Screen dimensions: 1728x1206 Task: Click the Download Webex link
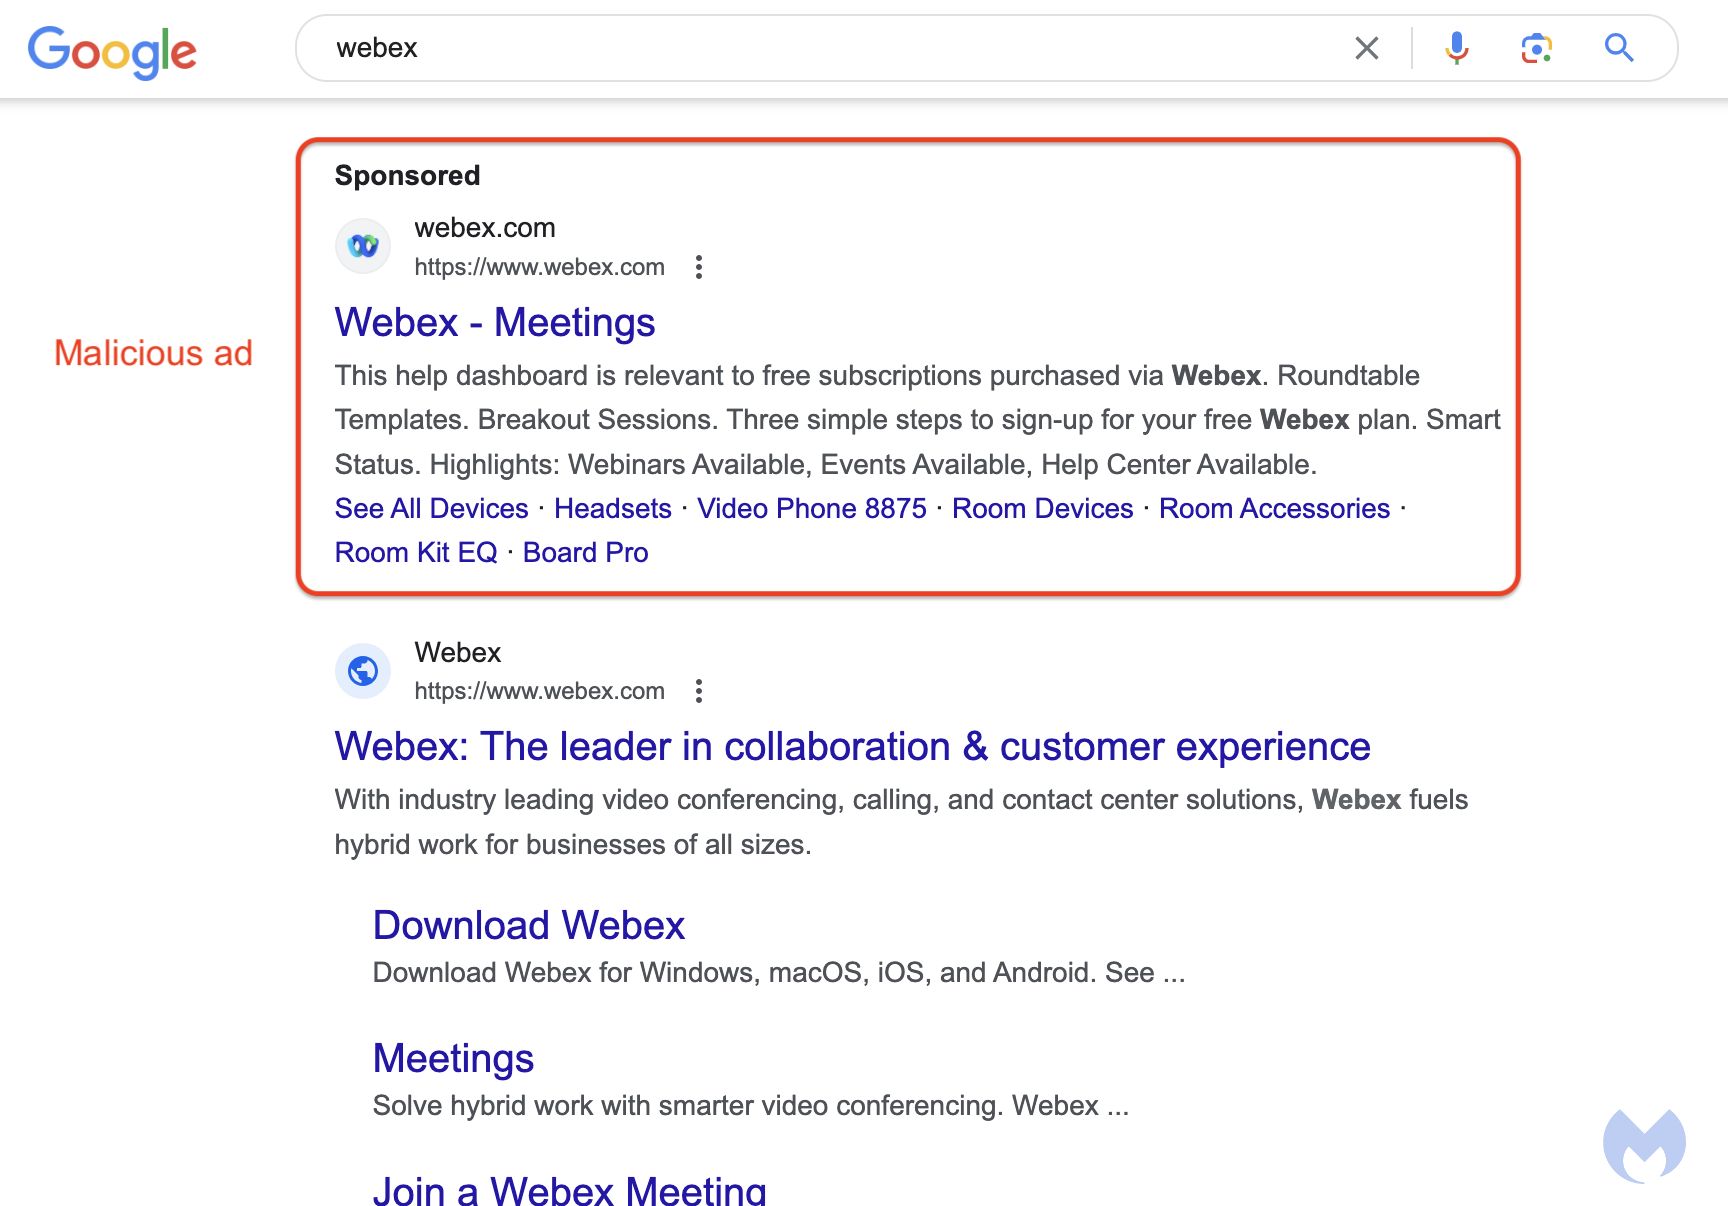pyautogui.click(x=528, y=926)
